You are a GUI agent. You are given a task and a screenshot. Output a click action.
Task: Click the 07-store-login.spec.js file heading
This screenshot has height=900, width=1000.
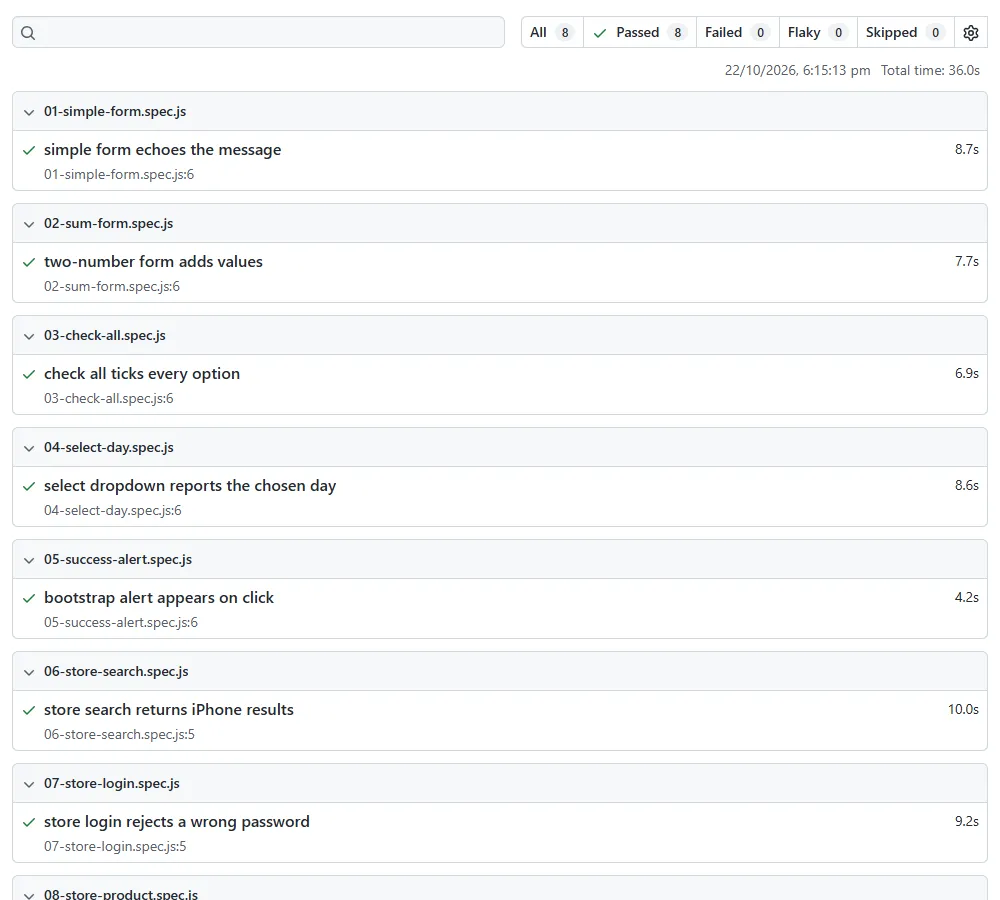tap(112, 783)
